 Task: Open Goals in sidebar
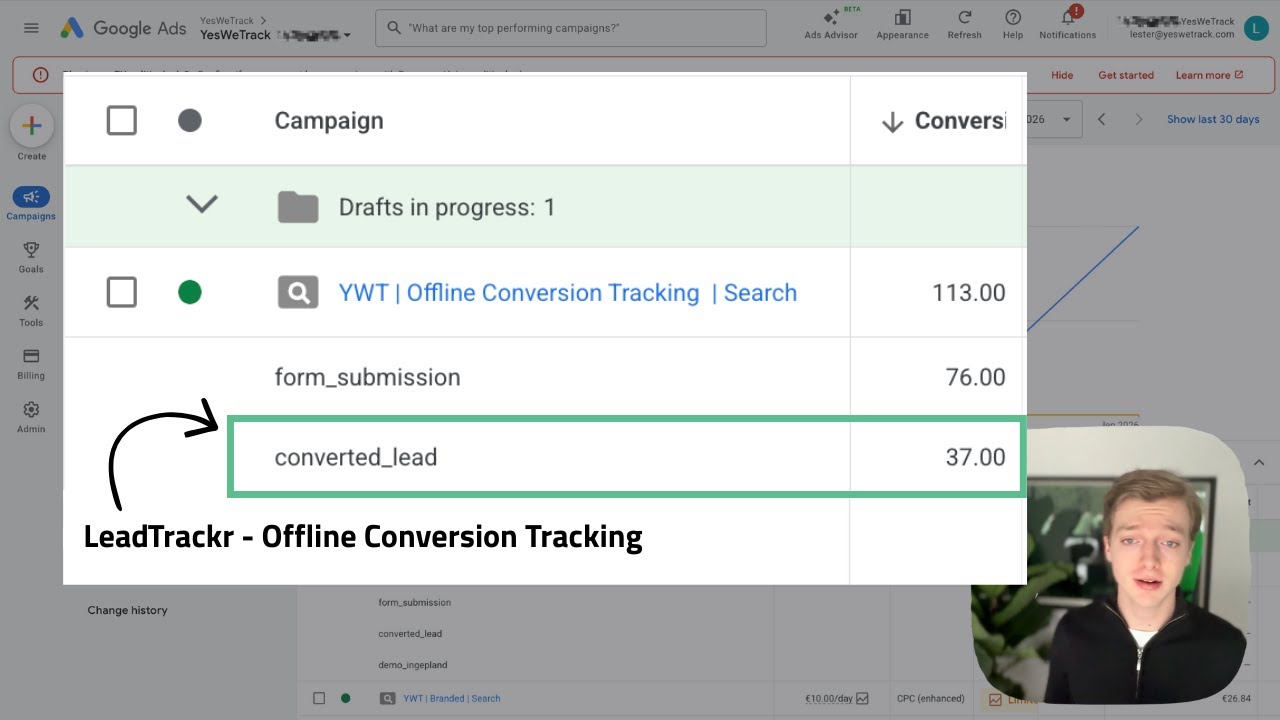click(x=31, y=257)
